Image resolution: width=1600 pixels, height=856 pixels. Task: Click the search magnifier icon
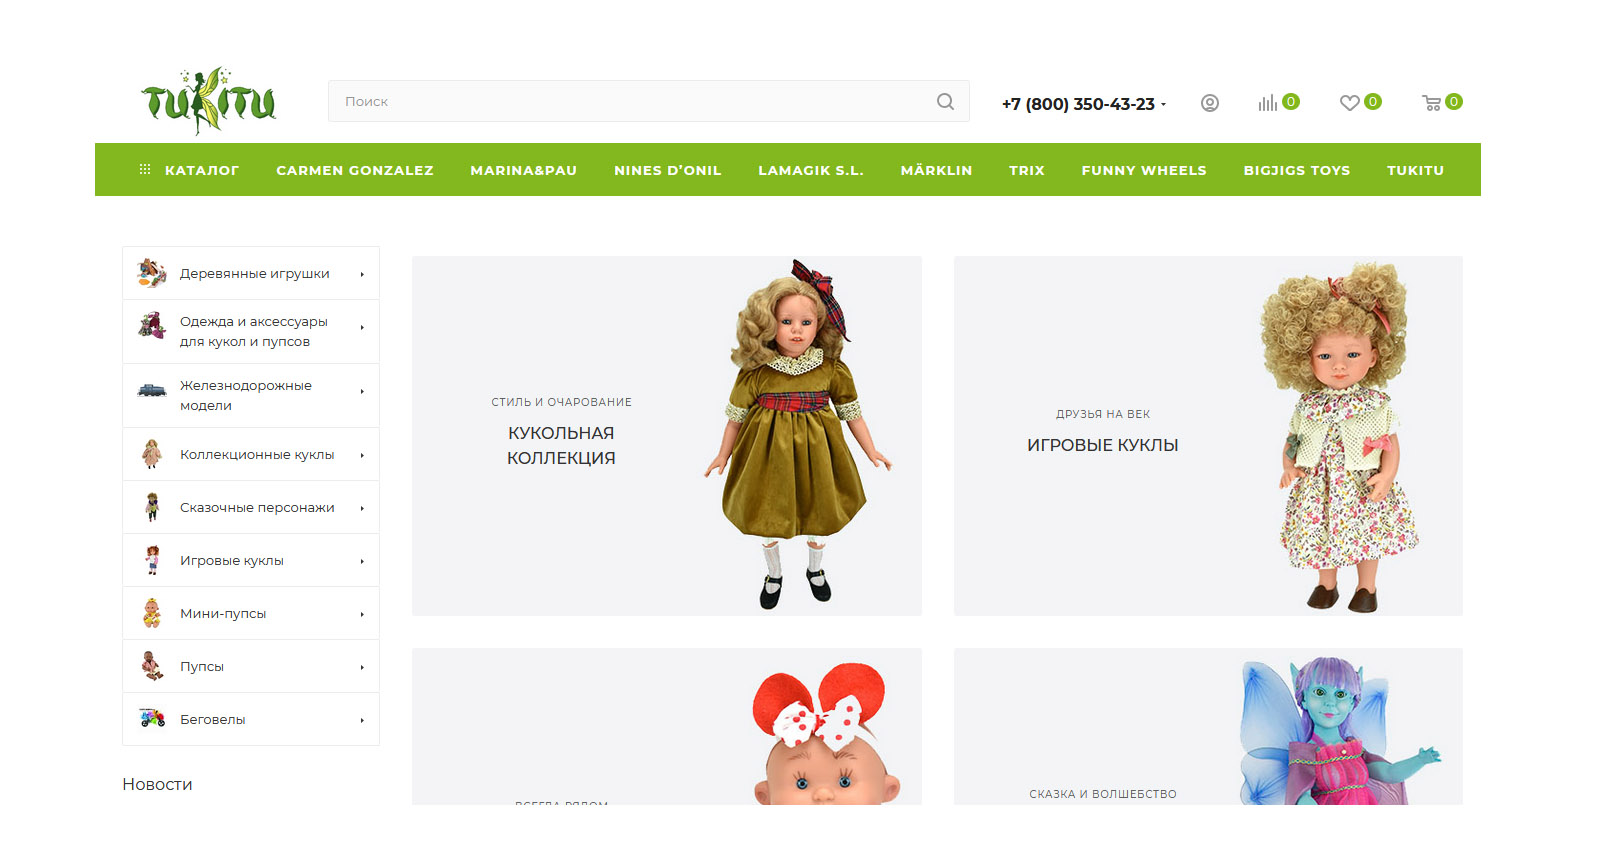(x=945, y=101)
